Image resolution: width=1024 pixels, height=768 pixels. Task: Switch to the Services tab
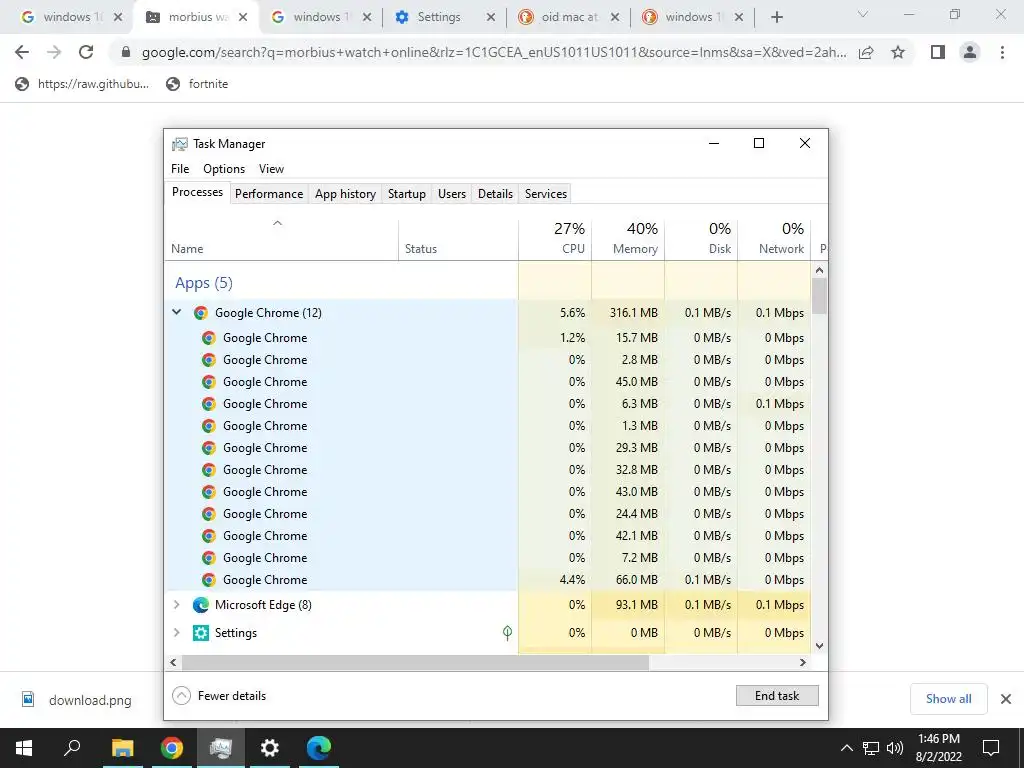(546, 193)
